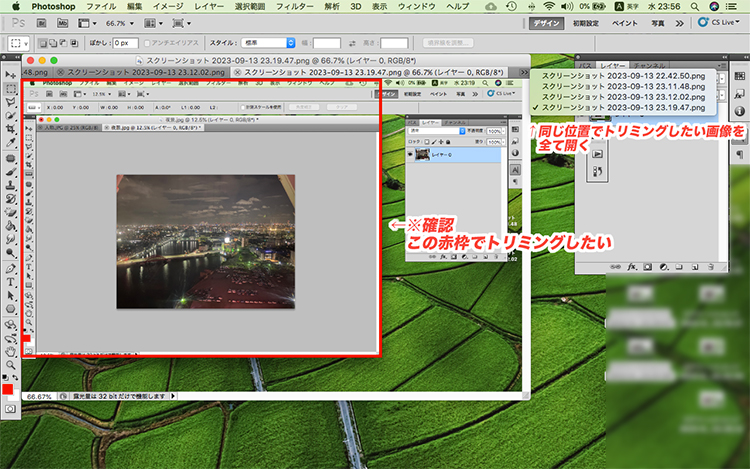Click the white background color swatch
Screen dimensions: 750x469
coord(16,396)
